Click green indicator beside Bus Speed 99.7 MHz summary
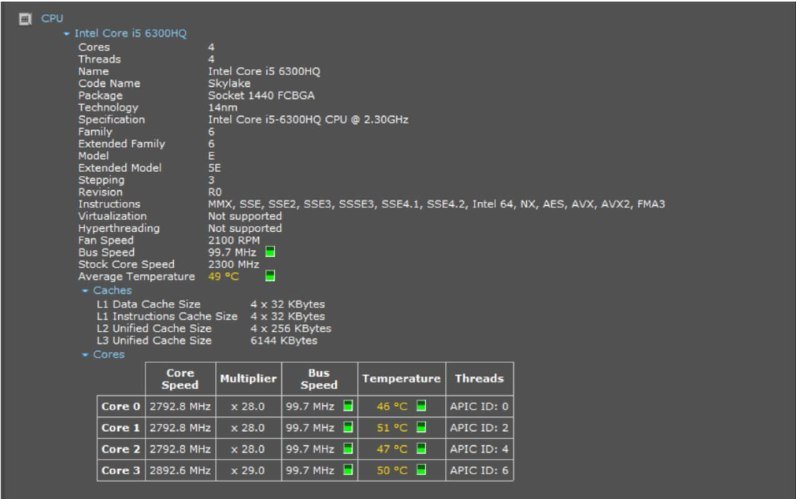Image resolution: width=800 pixels, height=499 pixels. click(270, 252)
